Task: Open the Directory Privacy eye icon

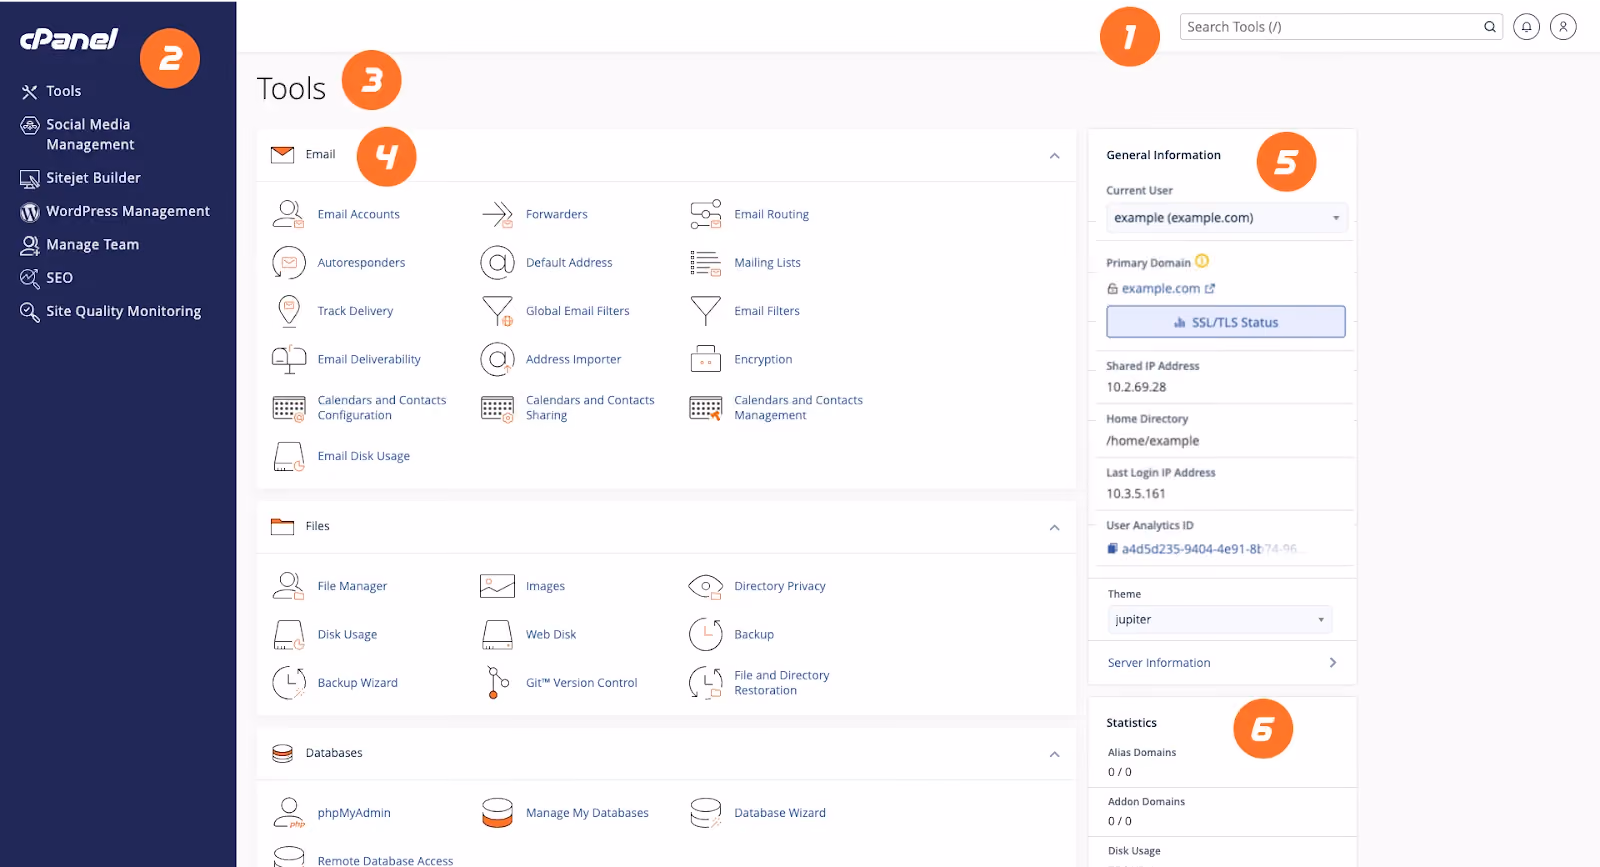Action: [x=706, y=586]
